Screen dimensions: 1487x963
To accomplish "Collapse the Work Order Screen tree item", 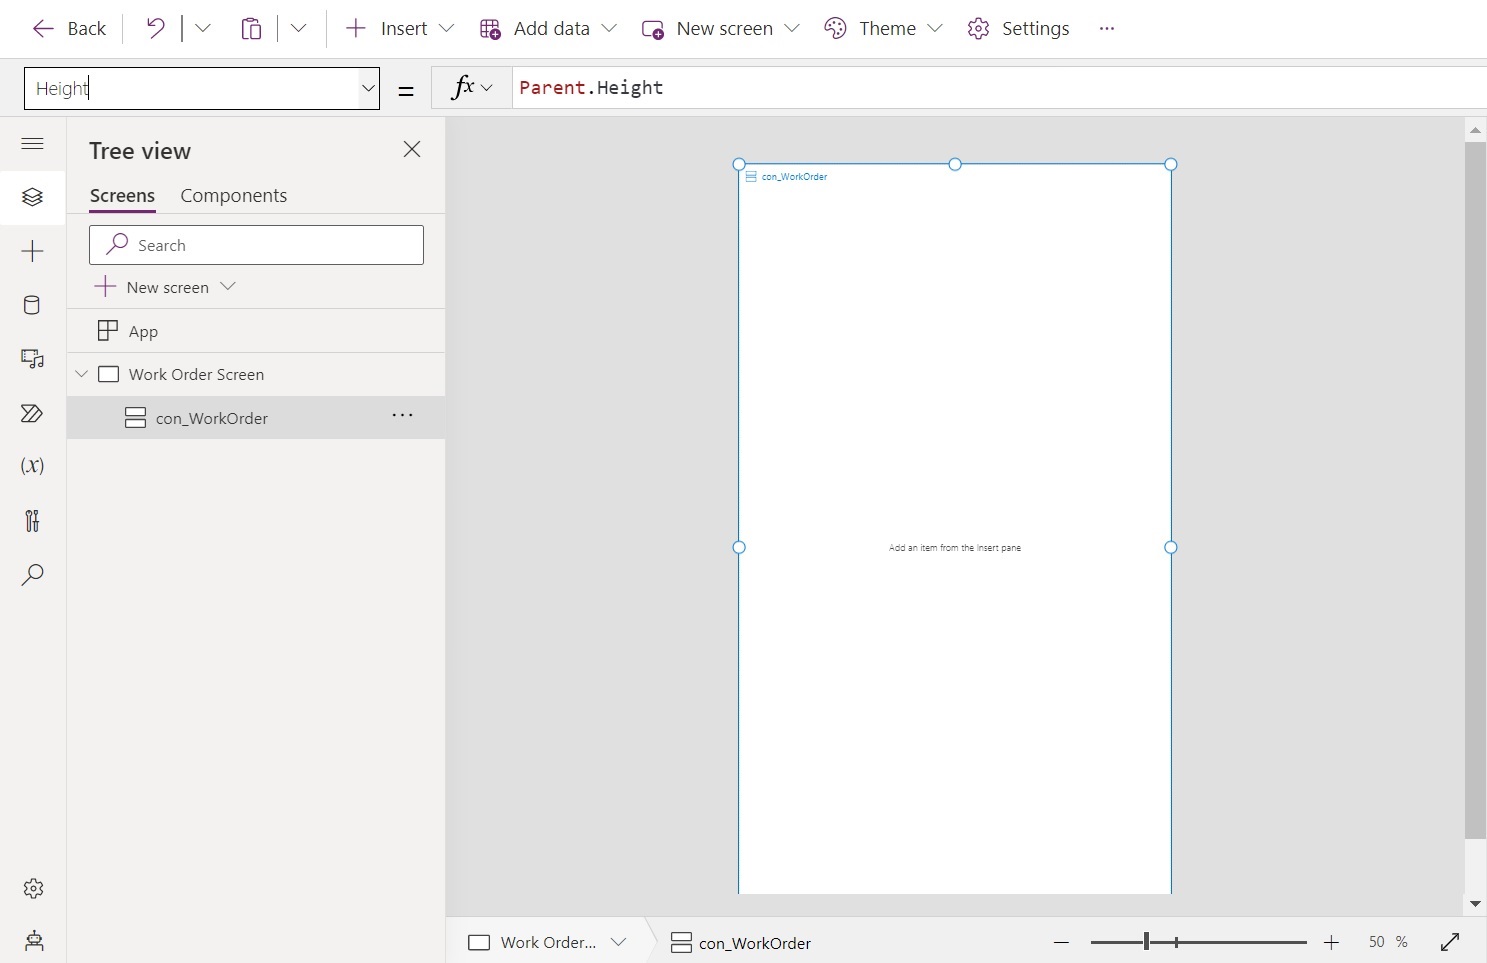I will 80,374.
